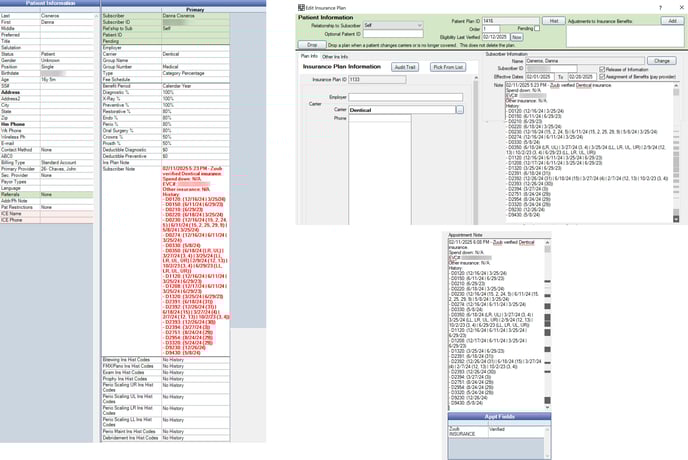The width and height of the screenshot is (688, 460).
Task: Click the Audit Trail button
Action: click(x=405, y=66)
